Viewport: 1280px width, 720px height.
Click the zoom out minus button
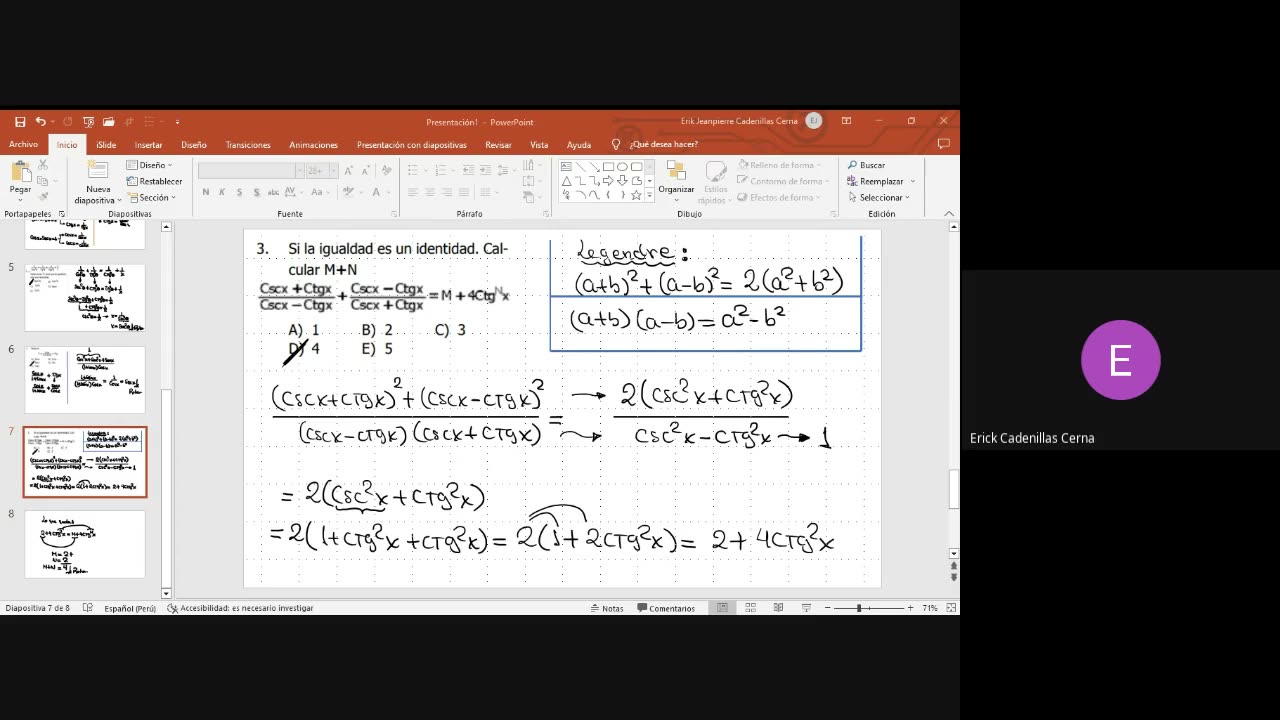(x=828, y=608)
